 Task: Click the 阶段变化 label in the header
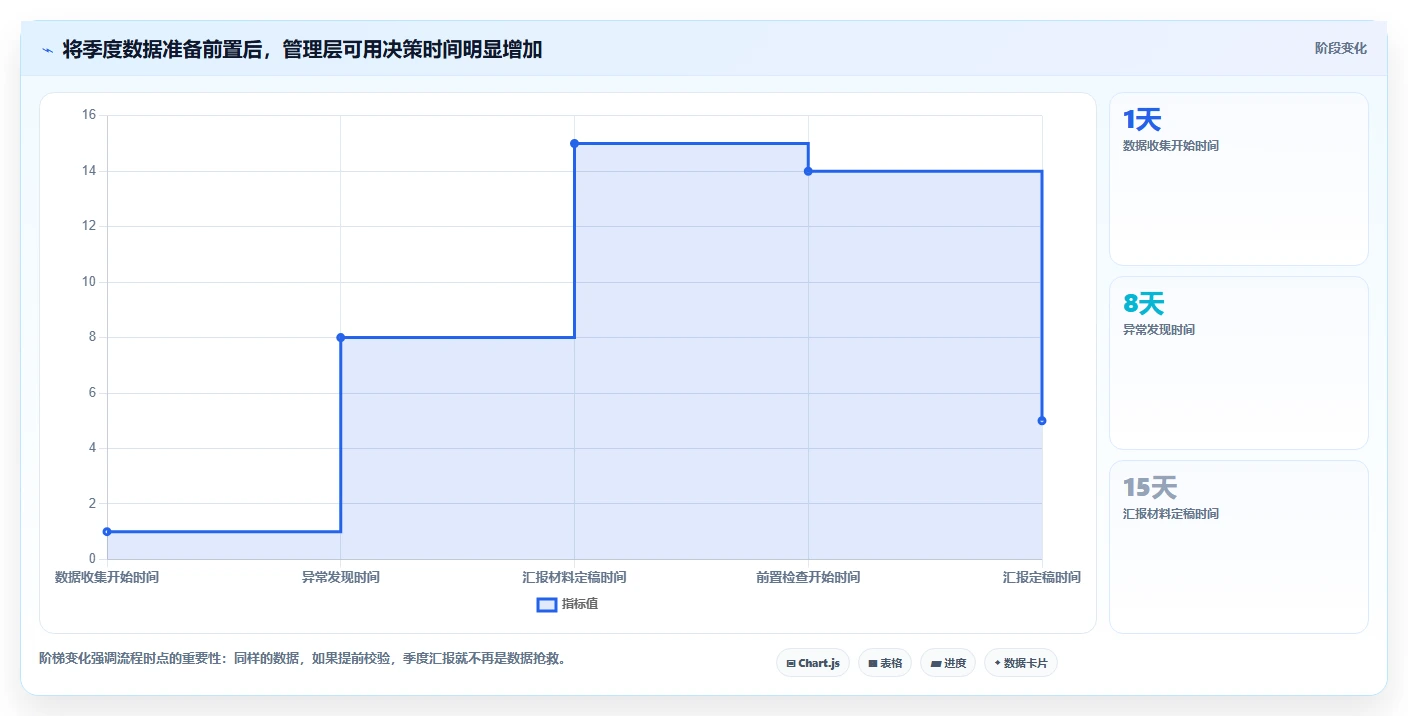(1340, 48)
